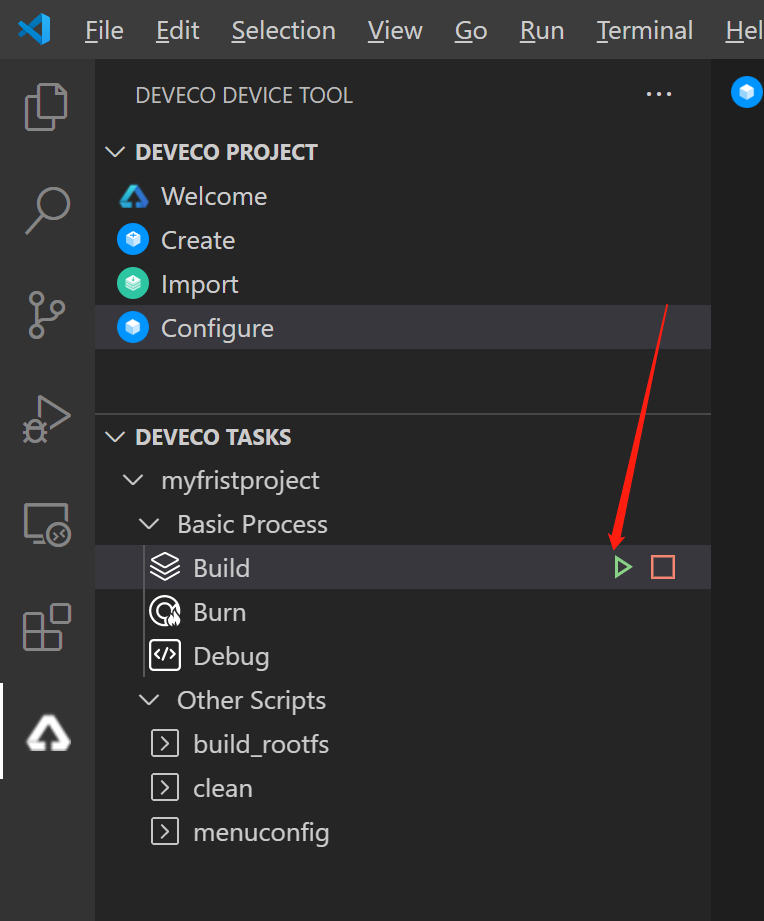Collapse the Other Scripts group
The image size is (764, 921).
(x=148, y=701)
